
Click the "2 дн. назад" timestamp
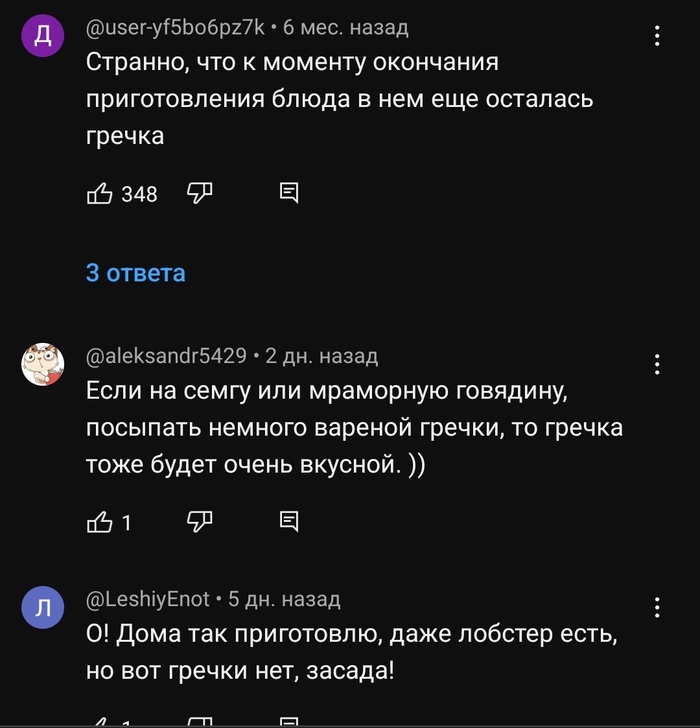pyautogui.click(x=322, y=355)
